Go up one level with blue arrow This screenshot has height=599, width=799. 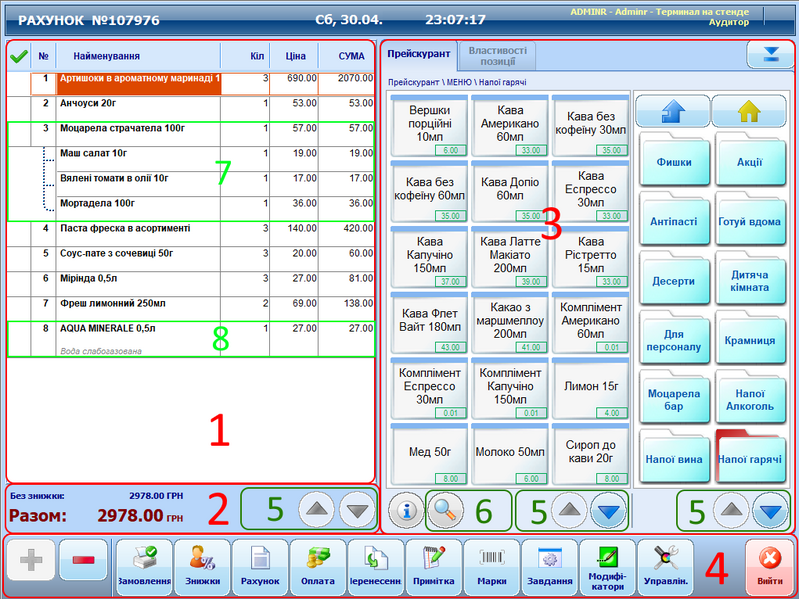pyautogui.click(x=673, y=110)
